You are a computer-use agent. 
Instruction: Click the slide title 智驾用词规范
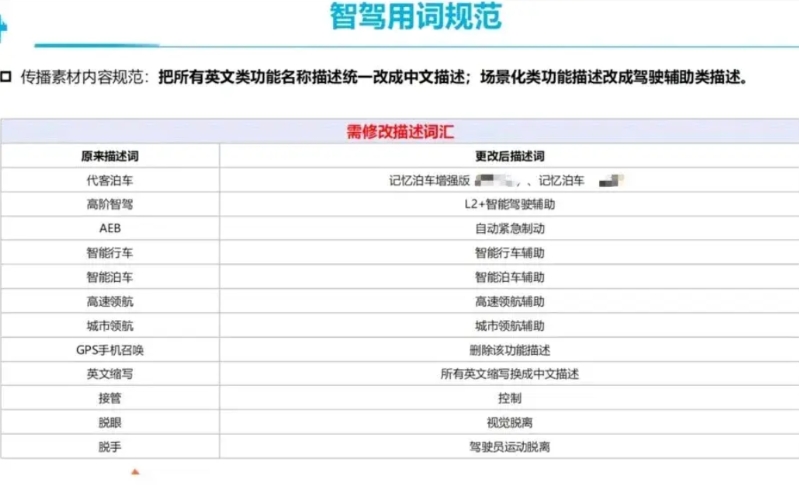(x=416, y=16)
